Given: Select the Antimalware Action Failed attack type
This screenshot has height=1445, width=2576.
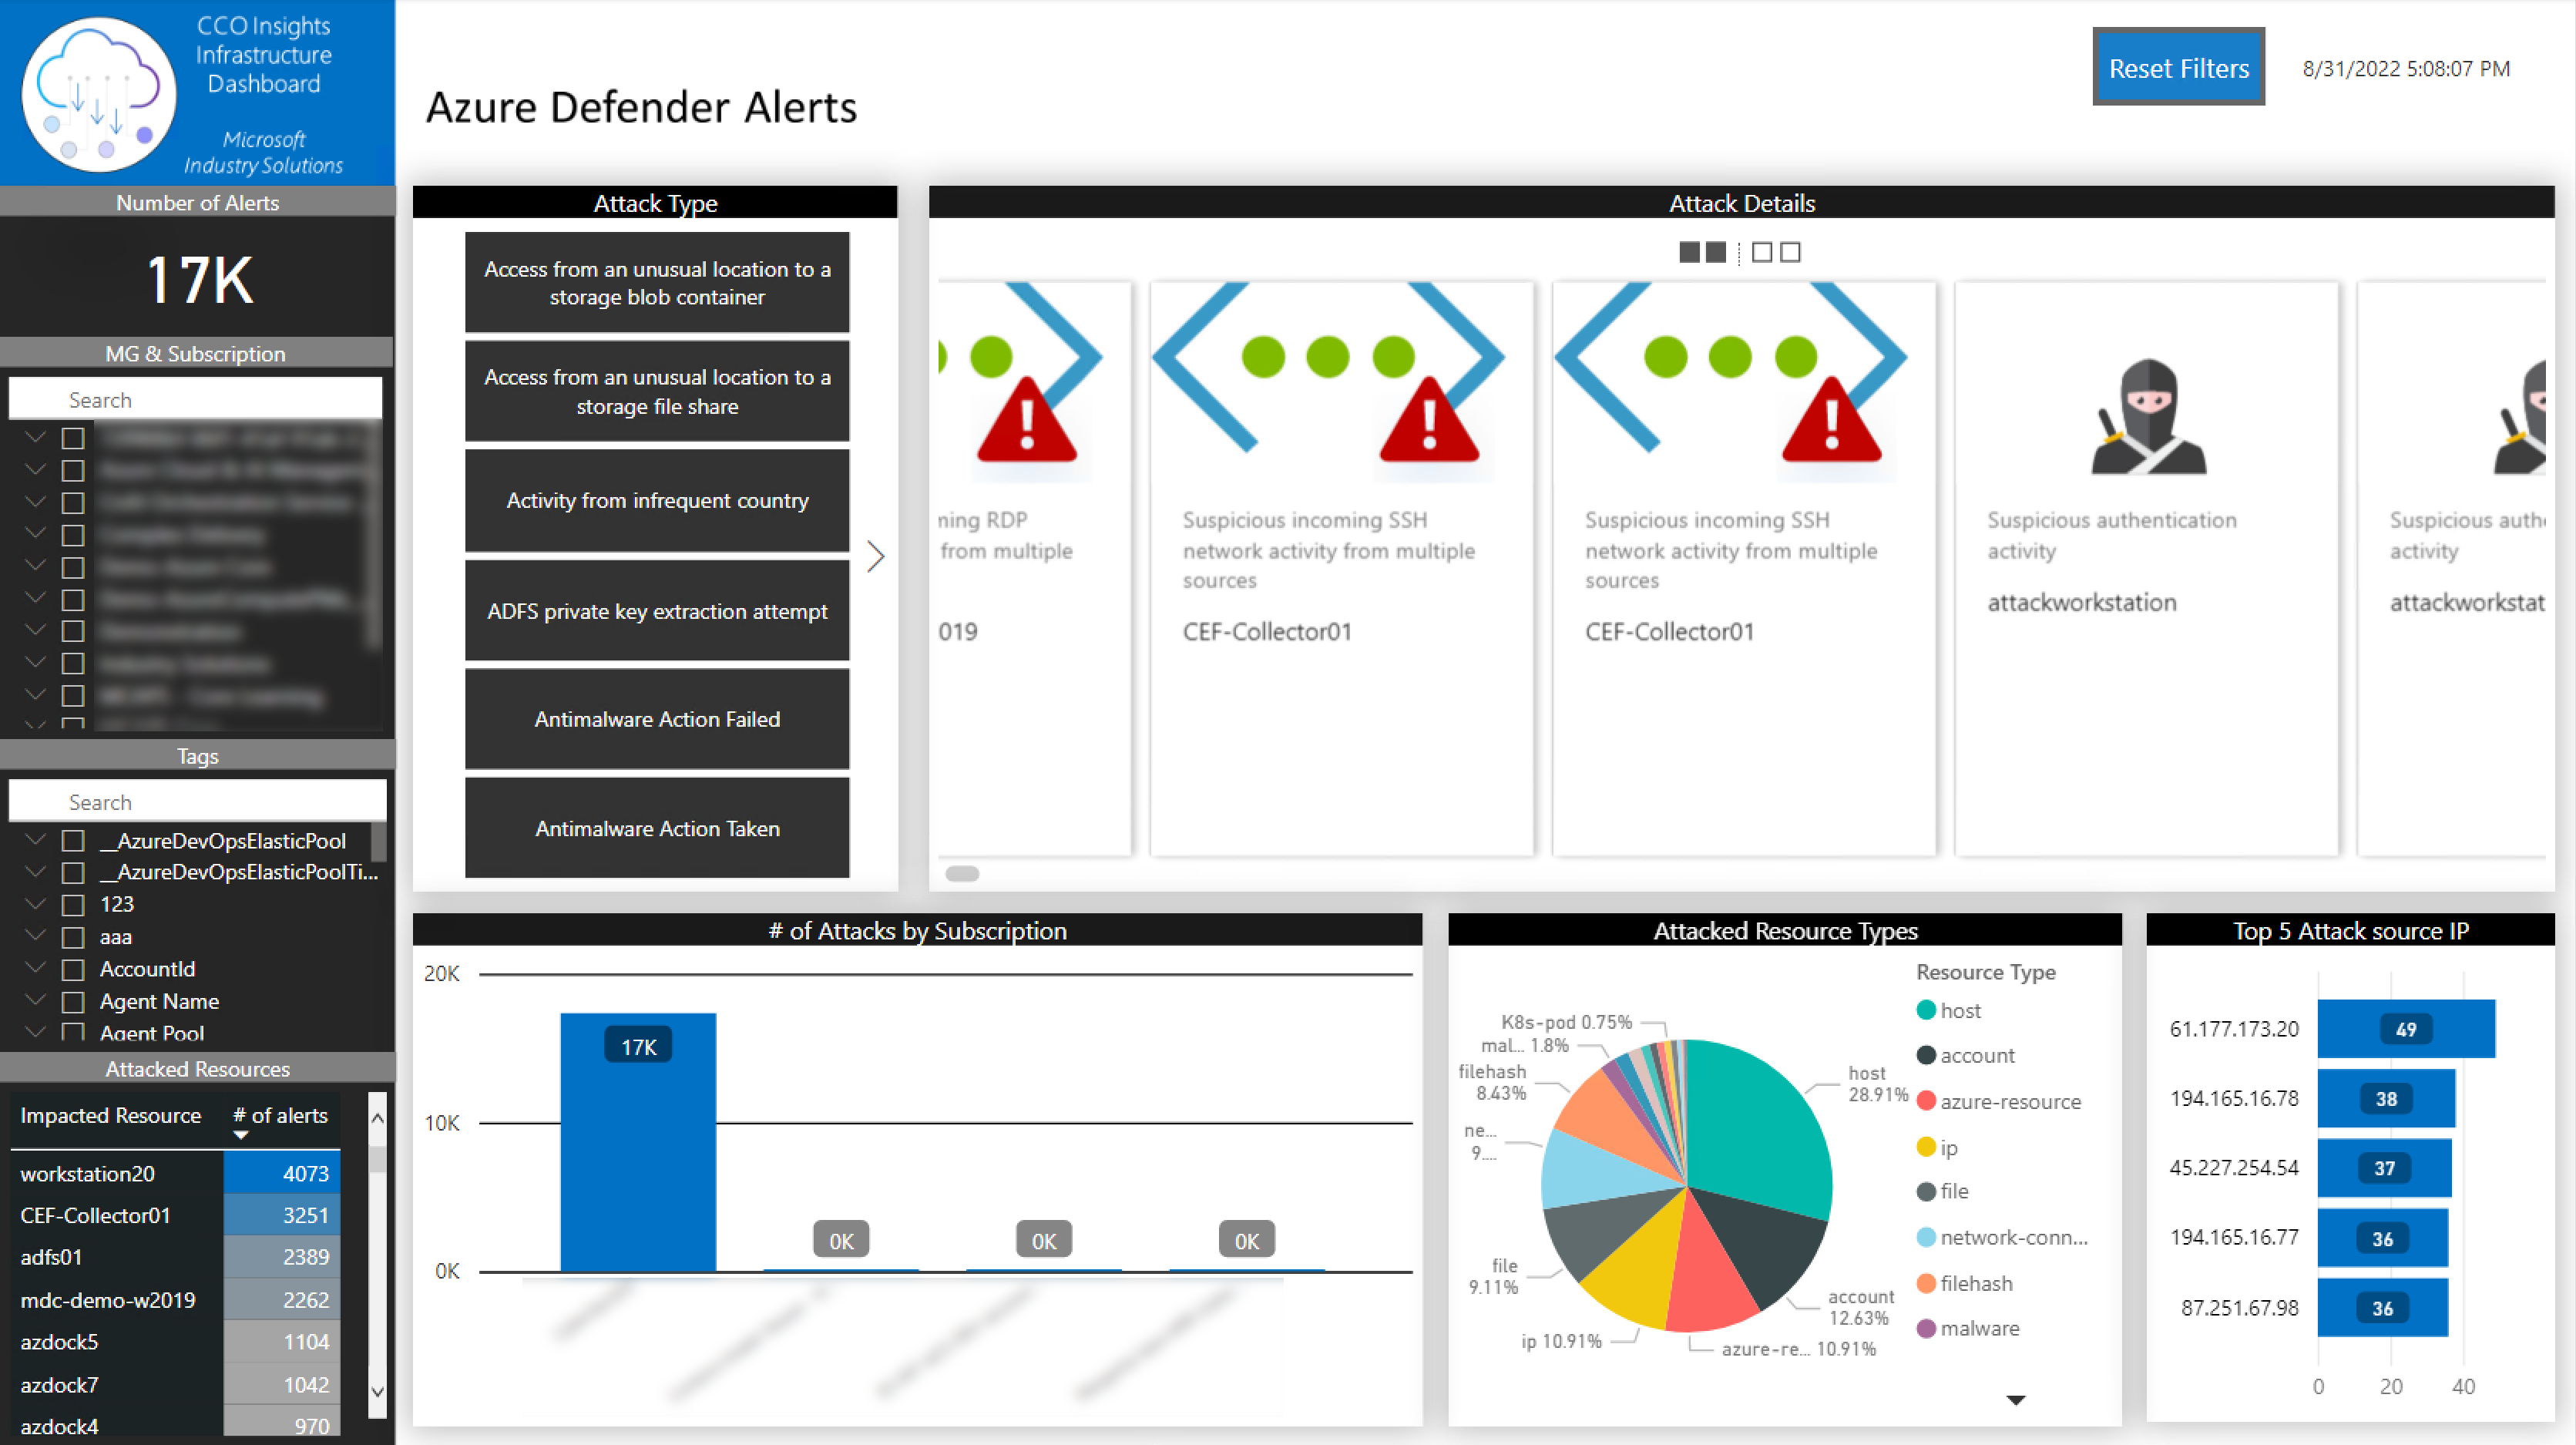Looking at the screenshot, I should [x=657, y=720].
